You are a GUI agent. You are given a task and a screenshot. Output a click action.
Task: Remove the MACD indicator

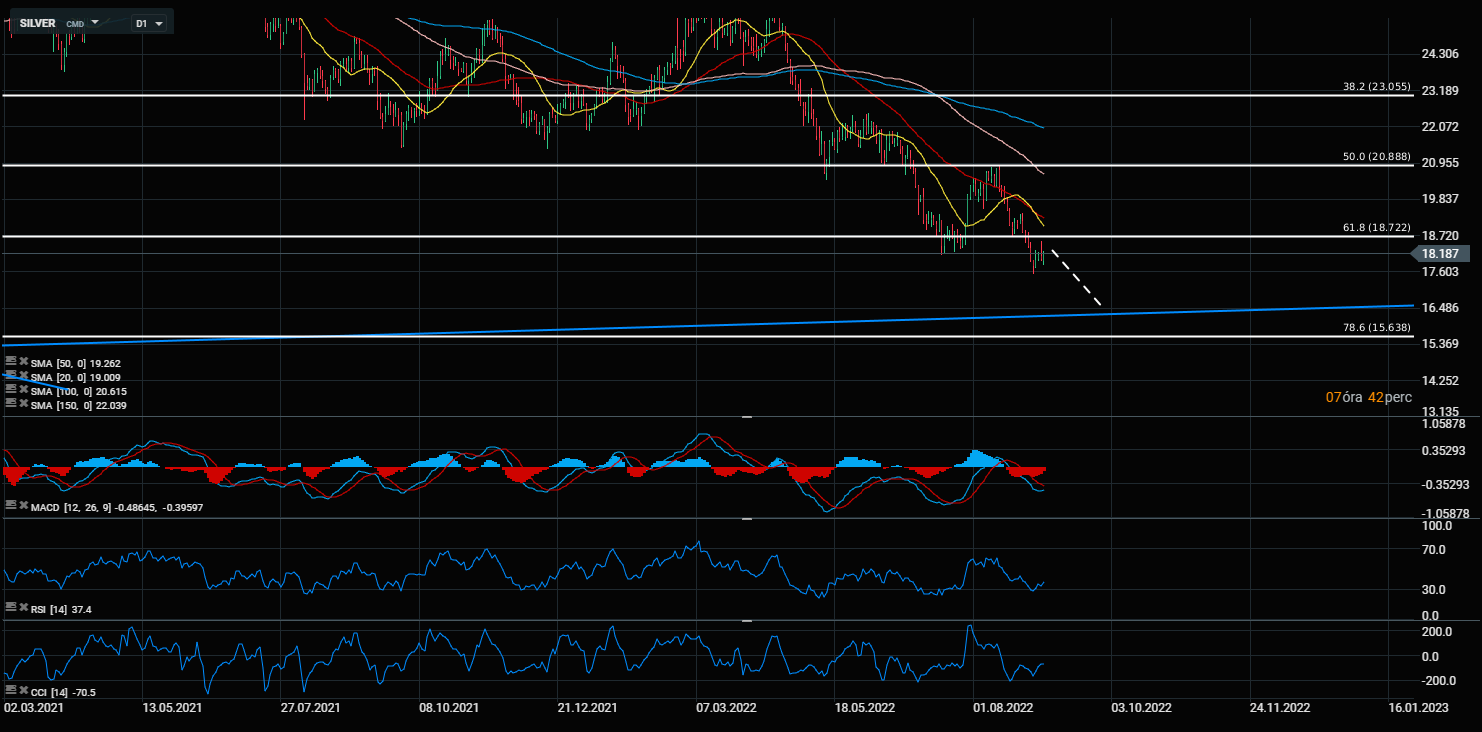coord(23,506)
